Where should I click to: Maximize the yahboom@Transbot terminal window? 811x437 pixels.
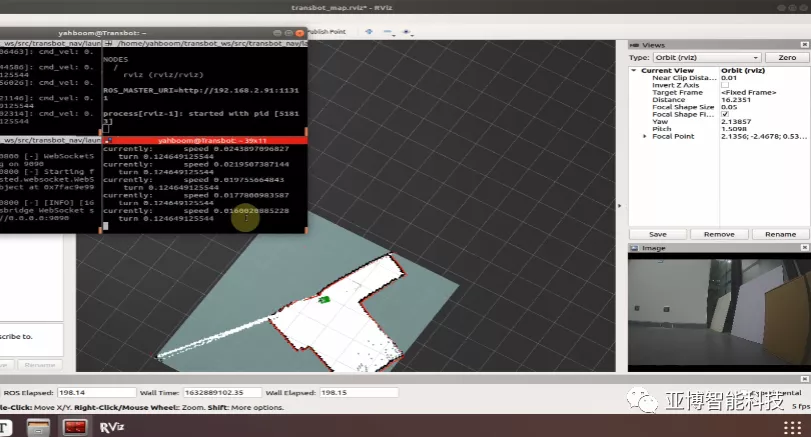289,33
